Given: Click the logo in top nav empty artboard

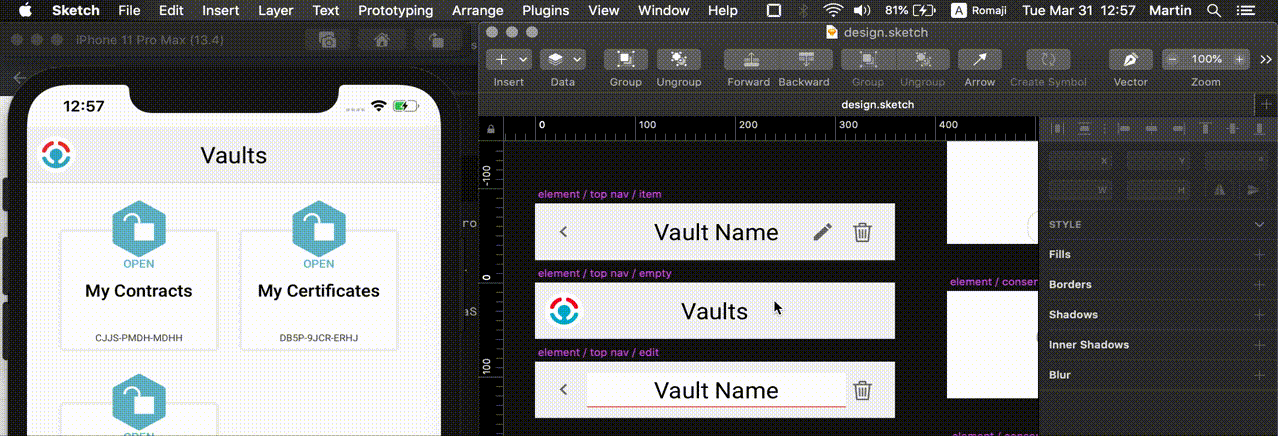Looking at the screenshot, I should (565, 311).
